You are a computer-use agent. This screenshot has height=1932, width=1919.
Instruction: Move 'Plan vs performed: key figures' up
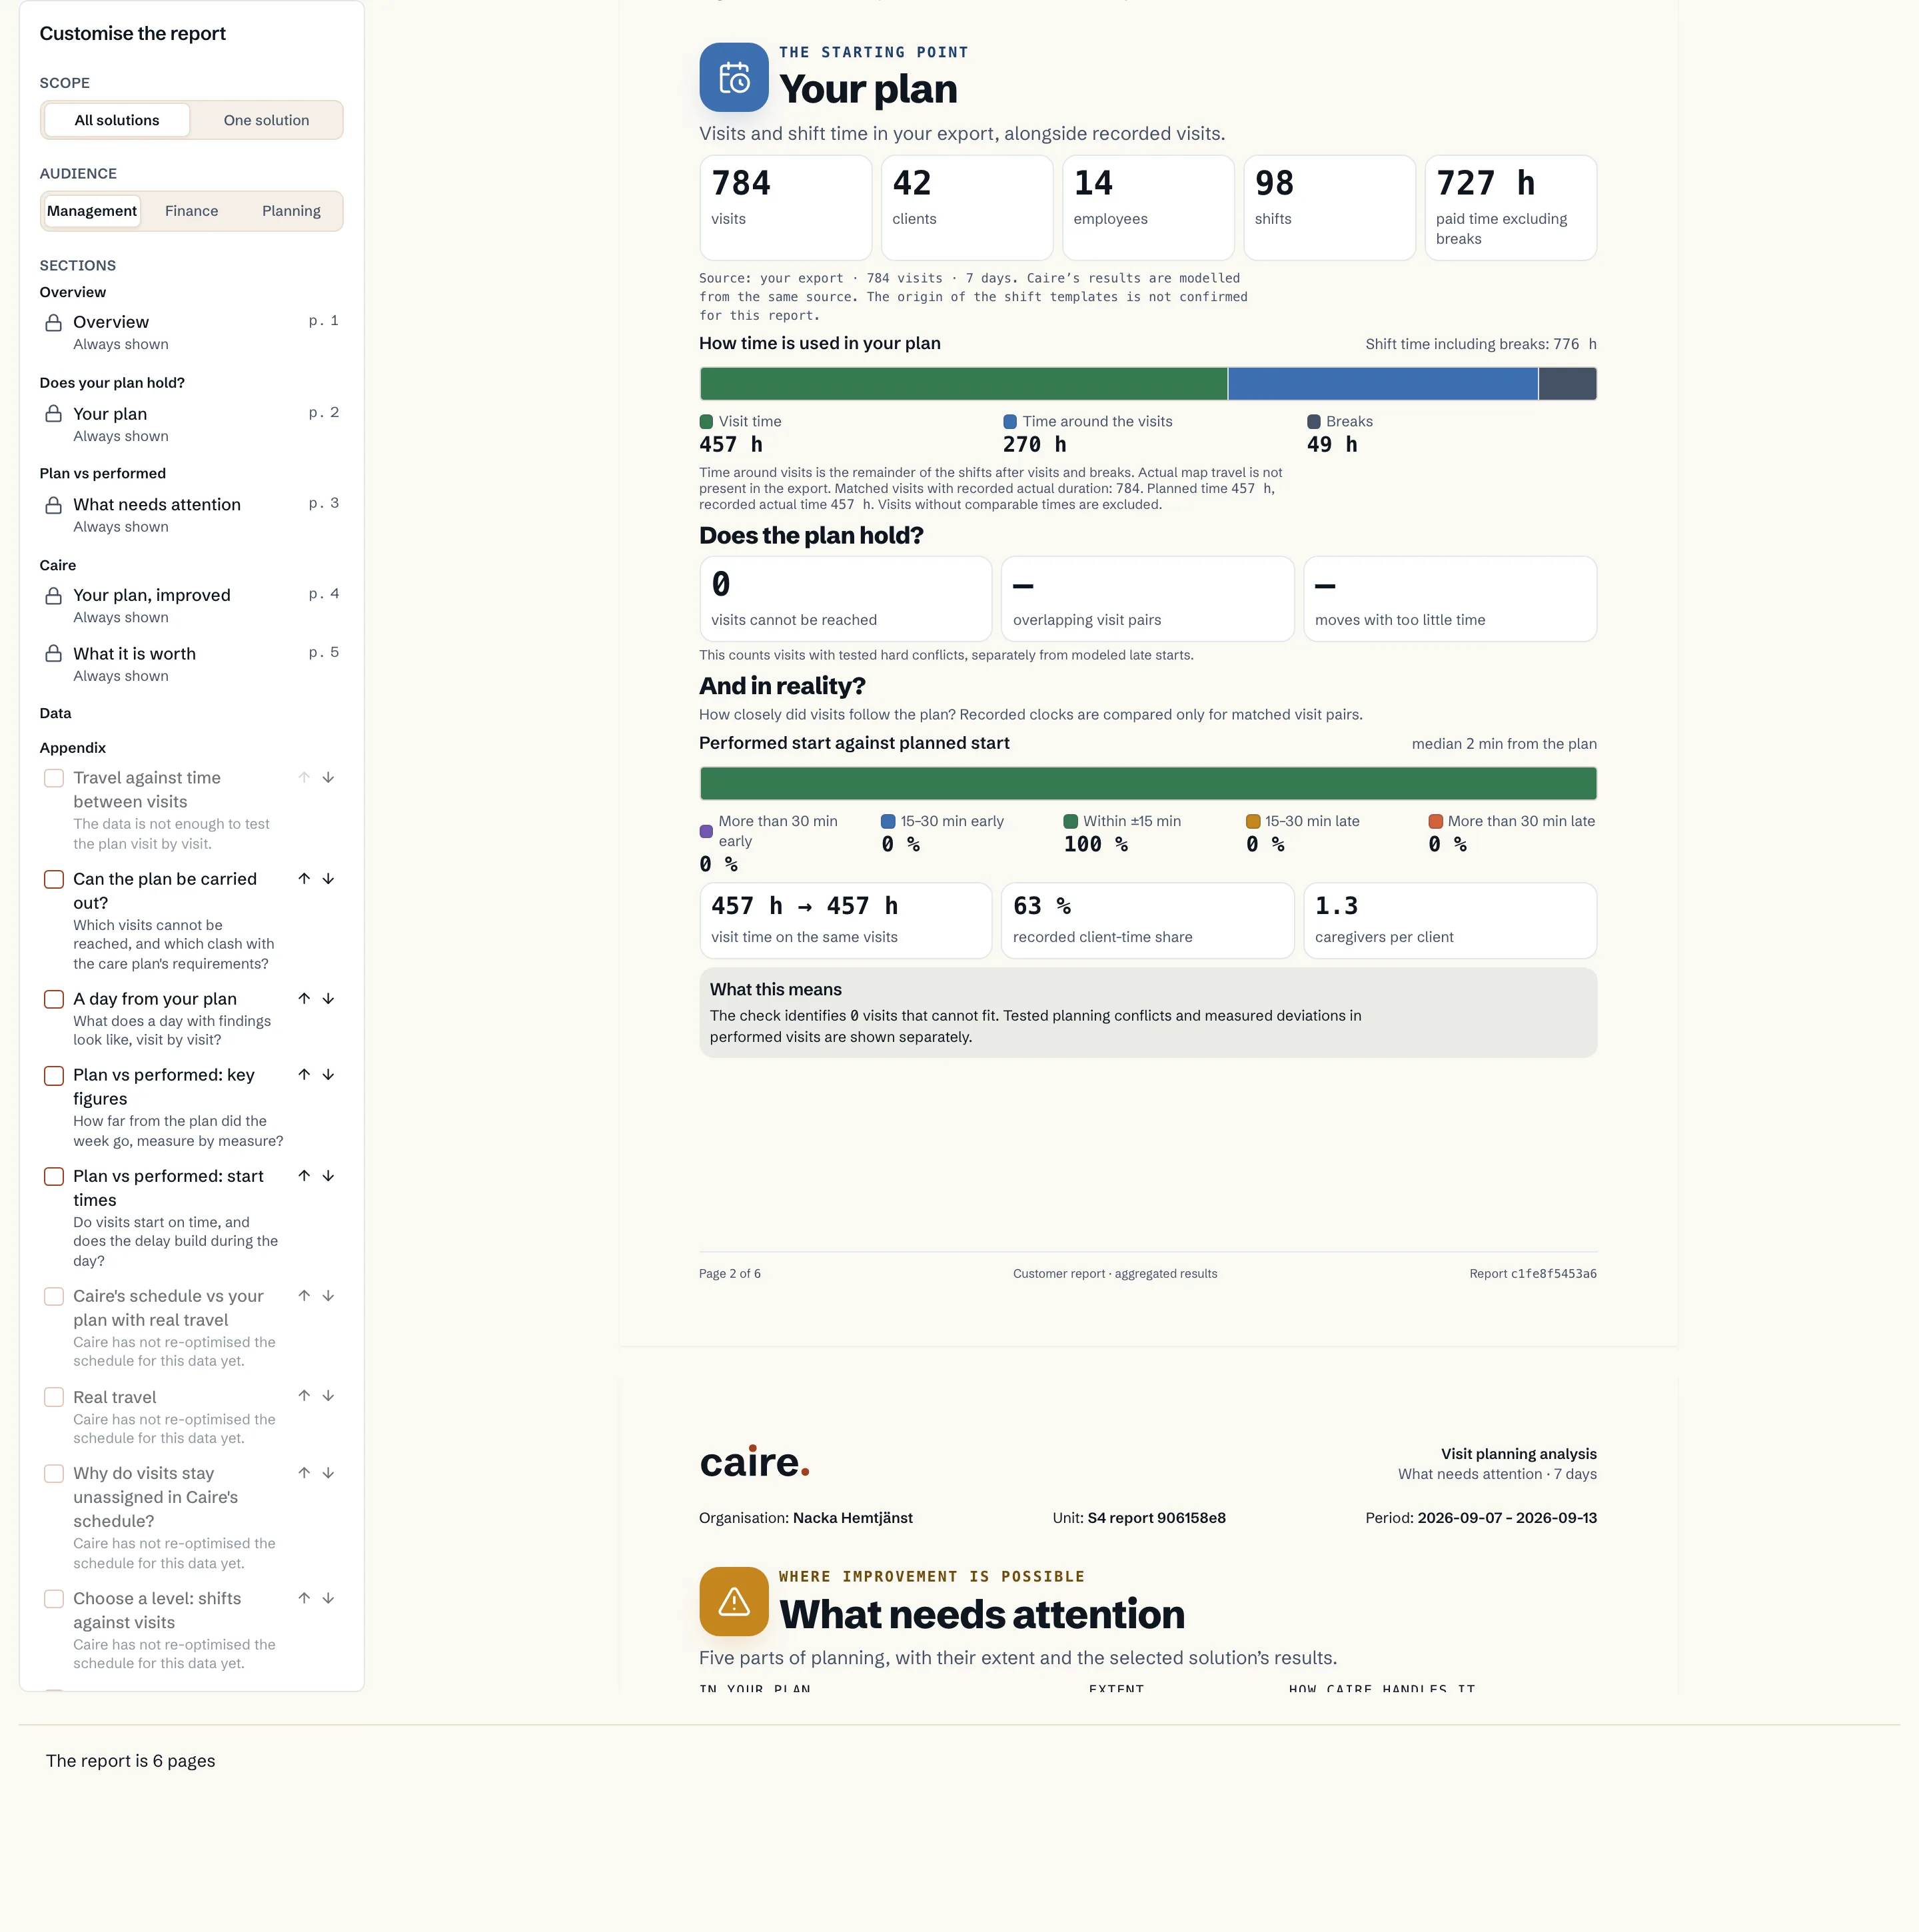pos(304,1075)
